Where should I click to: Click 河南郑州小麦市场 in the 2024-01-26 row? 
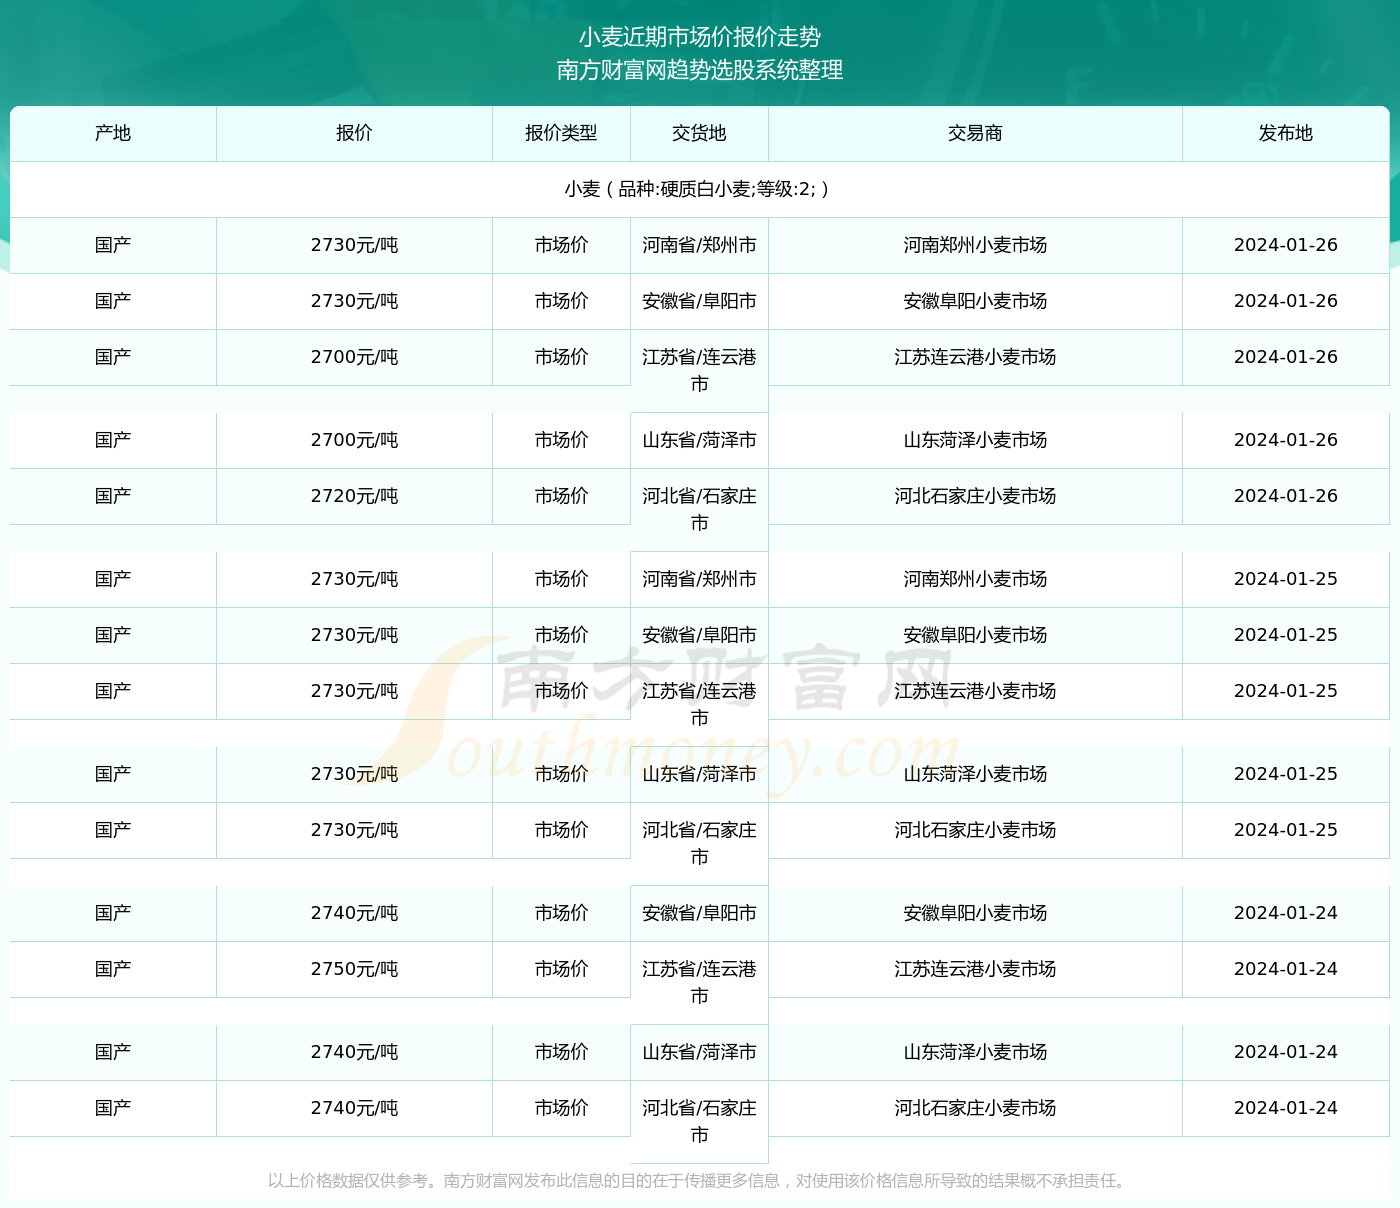point(975,245)
